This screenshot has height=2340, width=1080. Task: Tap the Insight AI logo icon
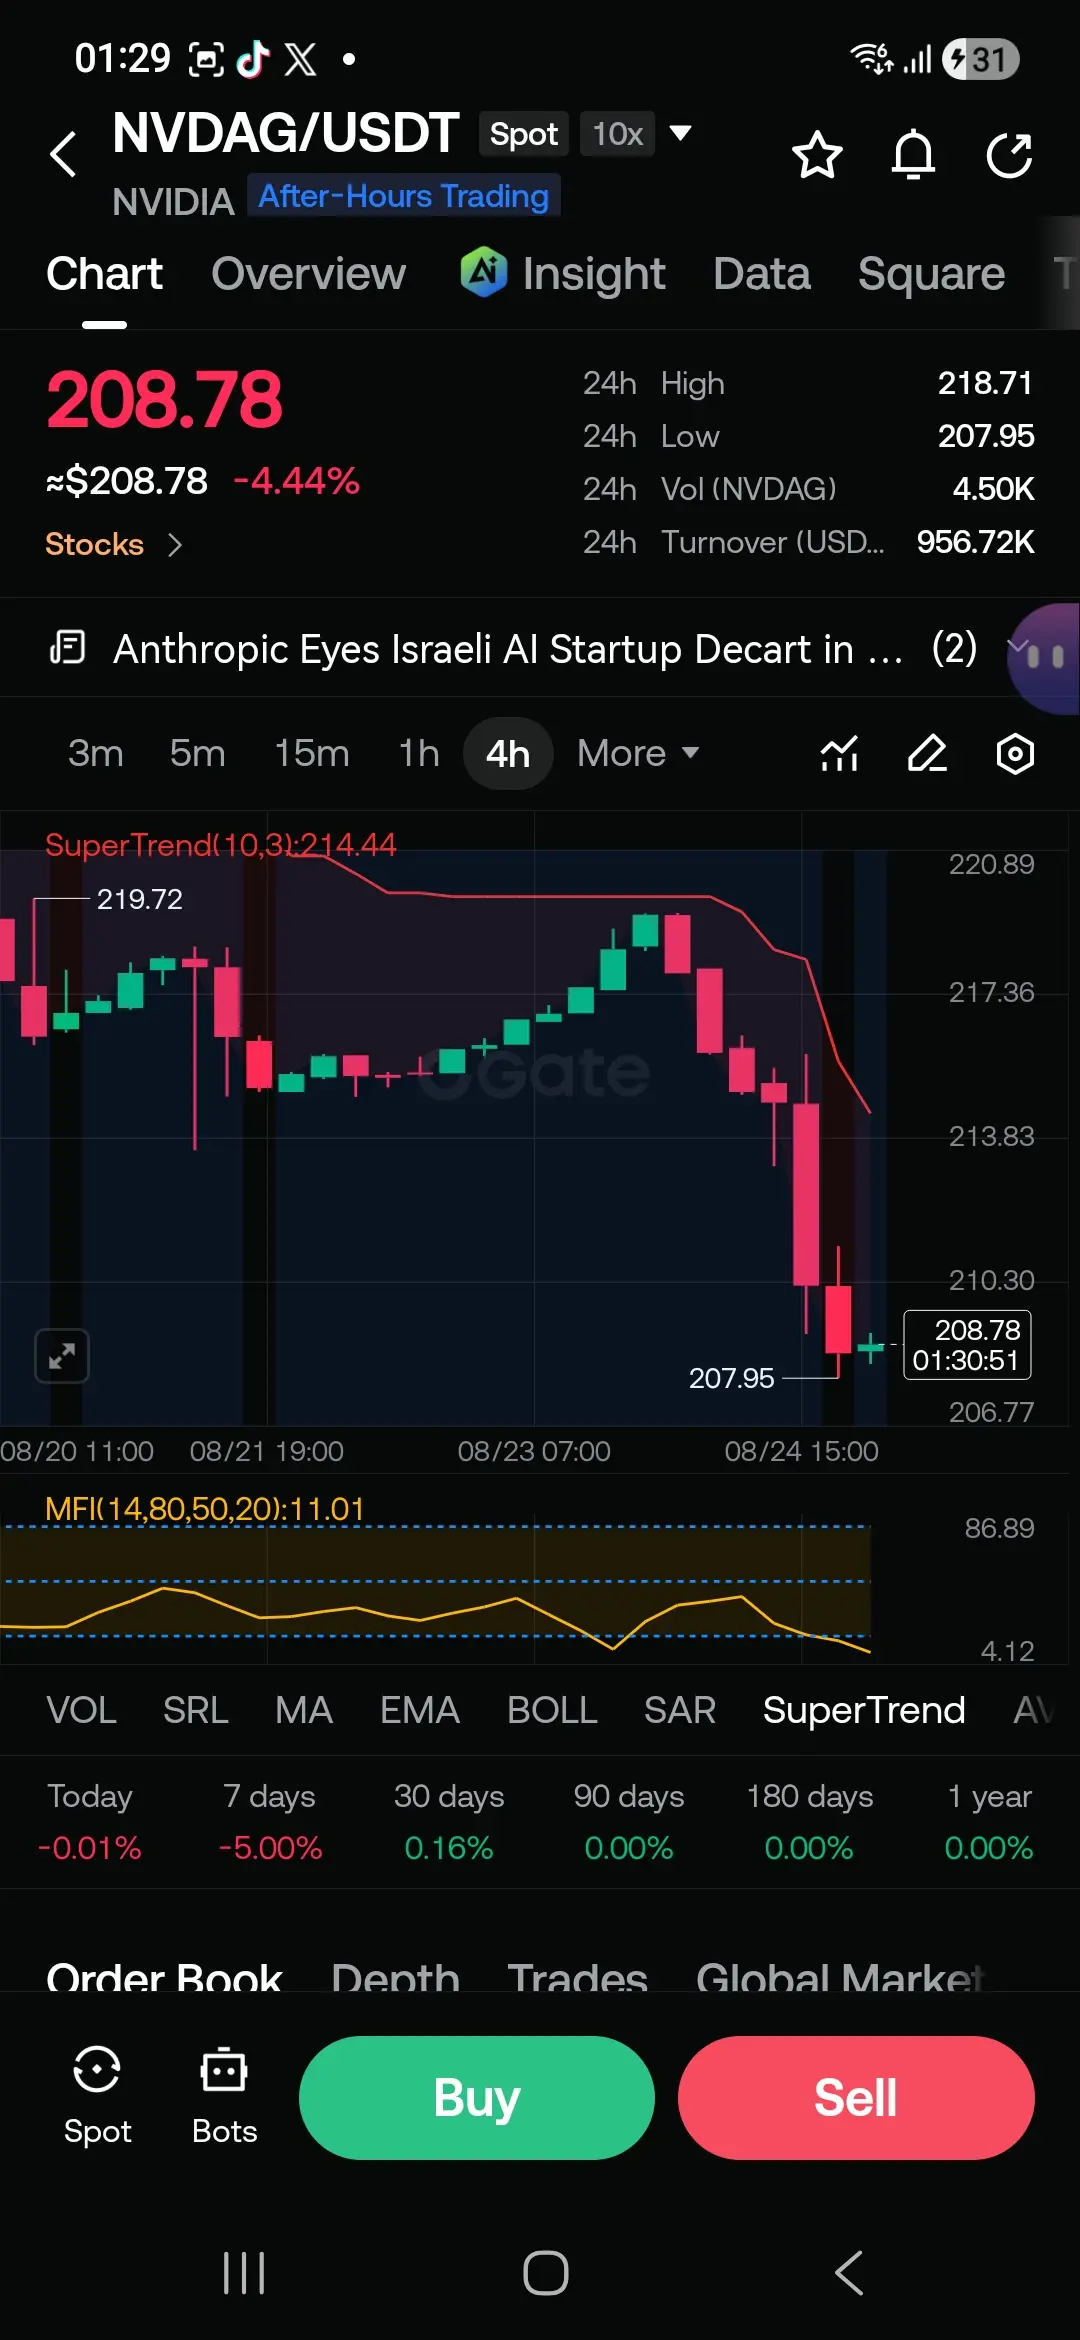pos(484,271)
